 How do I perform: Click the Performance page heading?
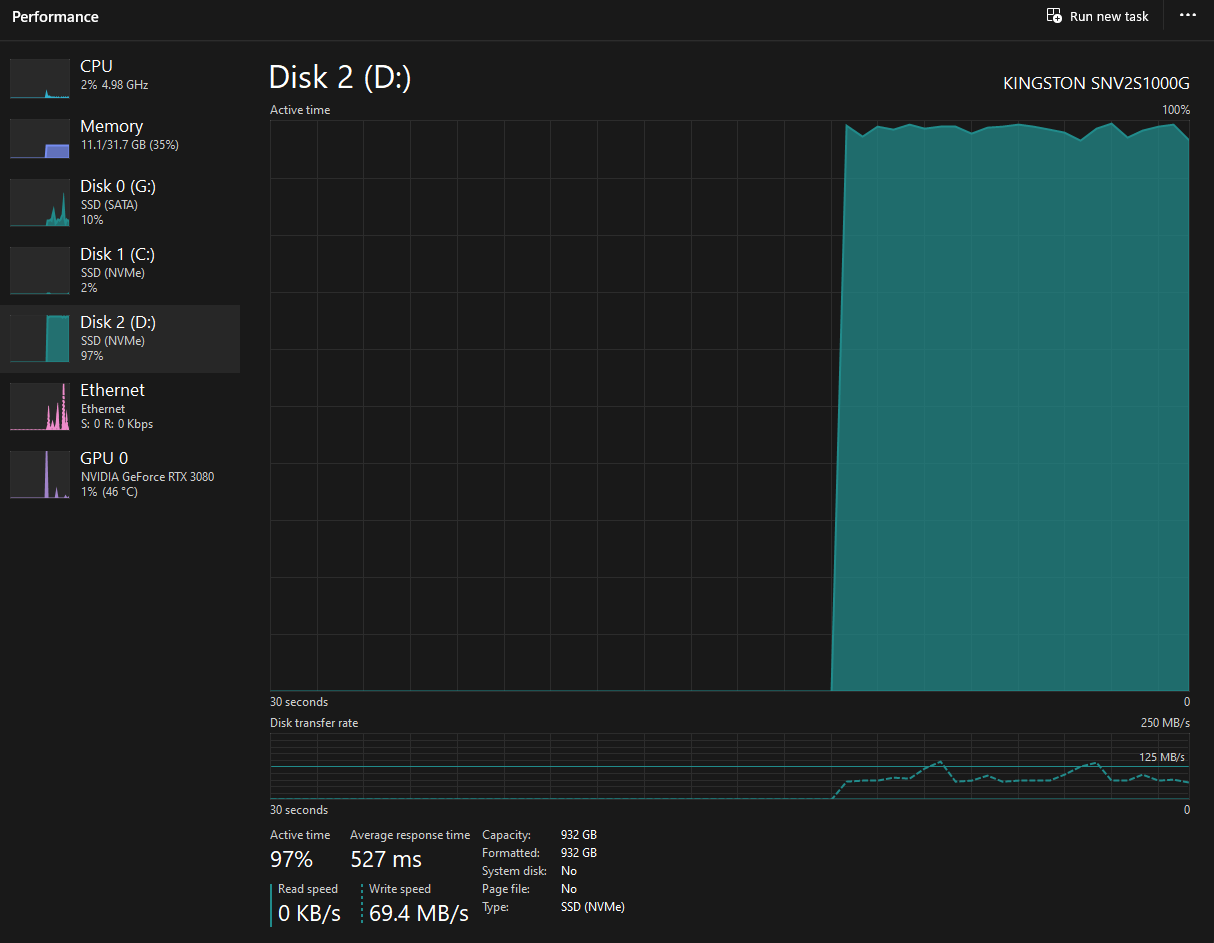click(x=55, y=17)
